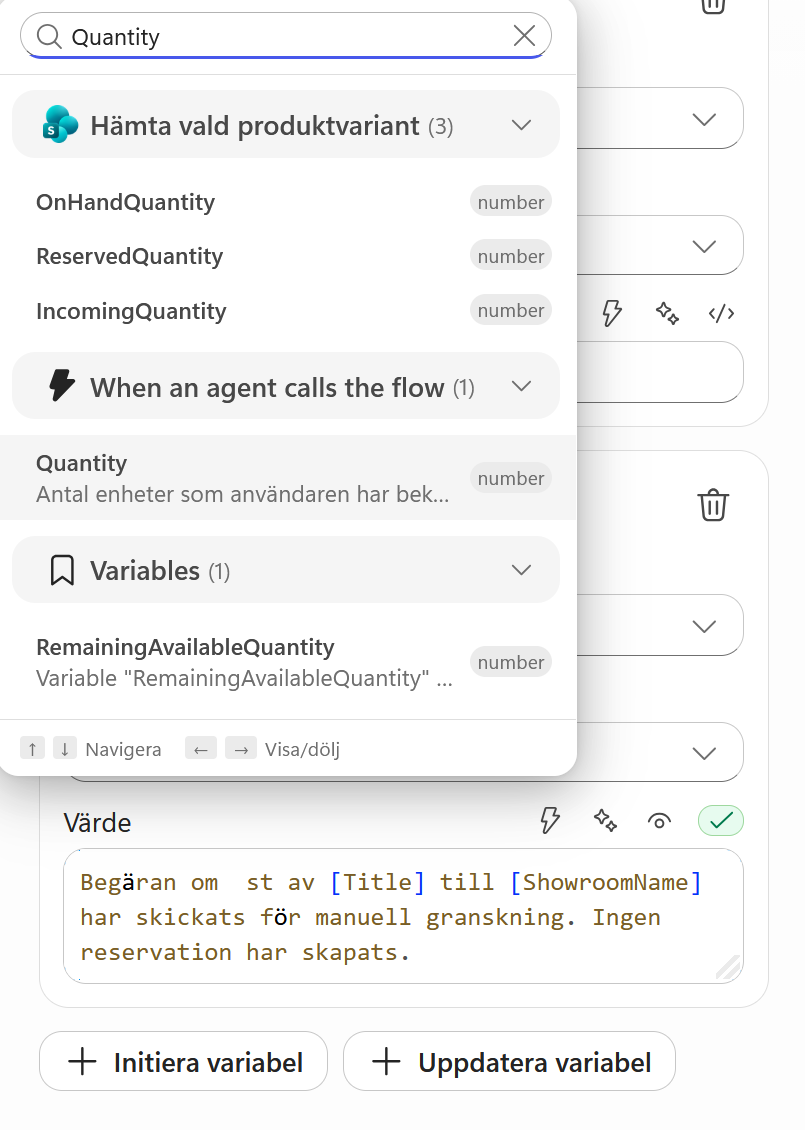The height and width of the screenshot is (1130, 805).
Task: Pick the IncomingQuantity item
Action: click(x=288, y=311)
